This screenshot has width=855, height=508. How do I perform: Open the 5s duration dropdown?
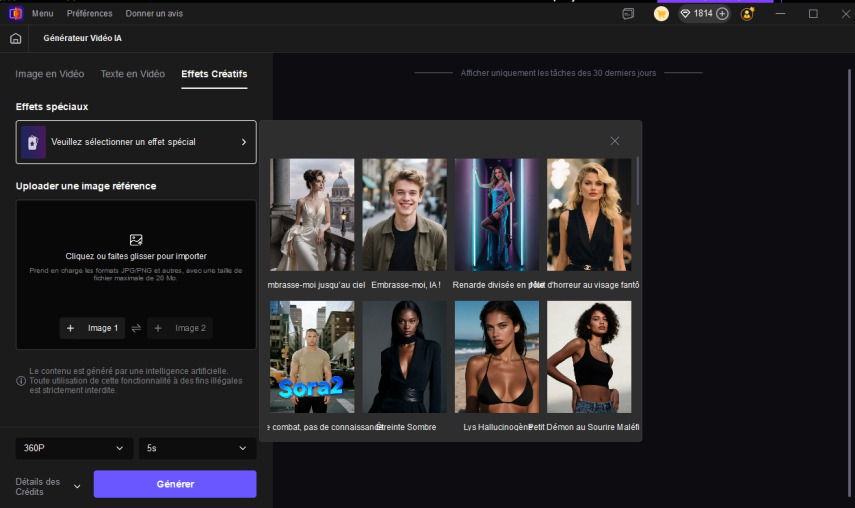pos(197,448)
